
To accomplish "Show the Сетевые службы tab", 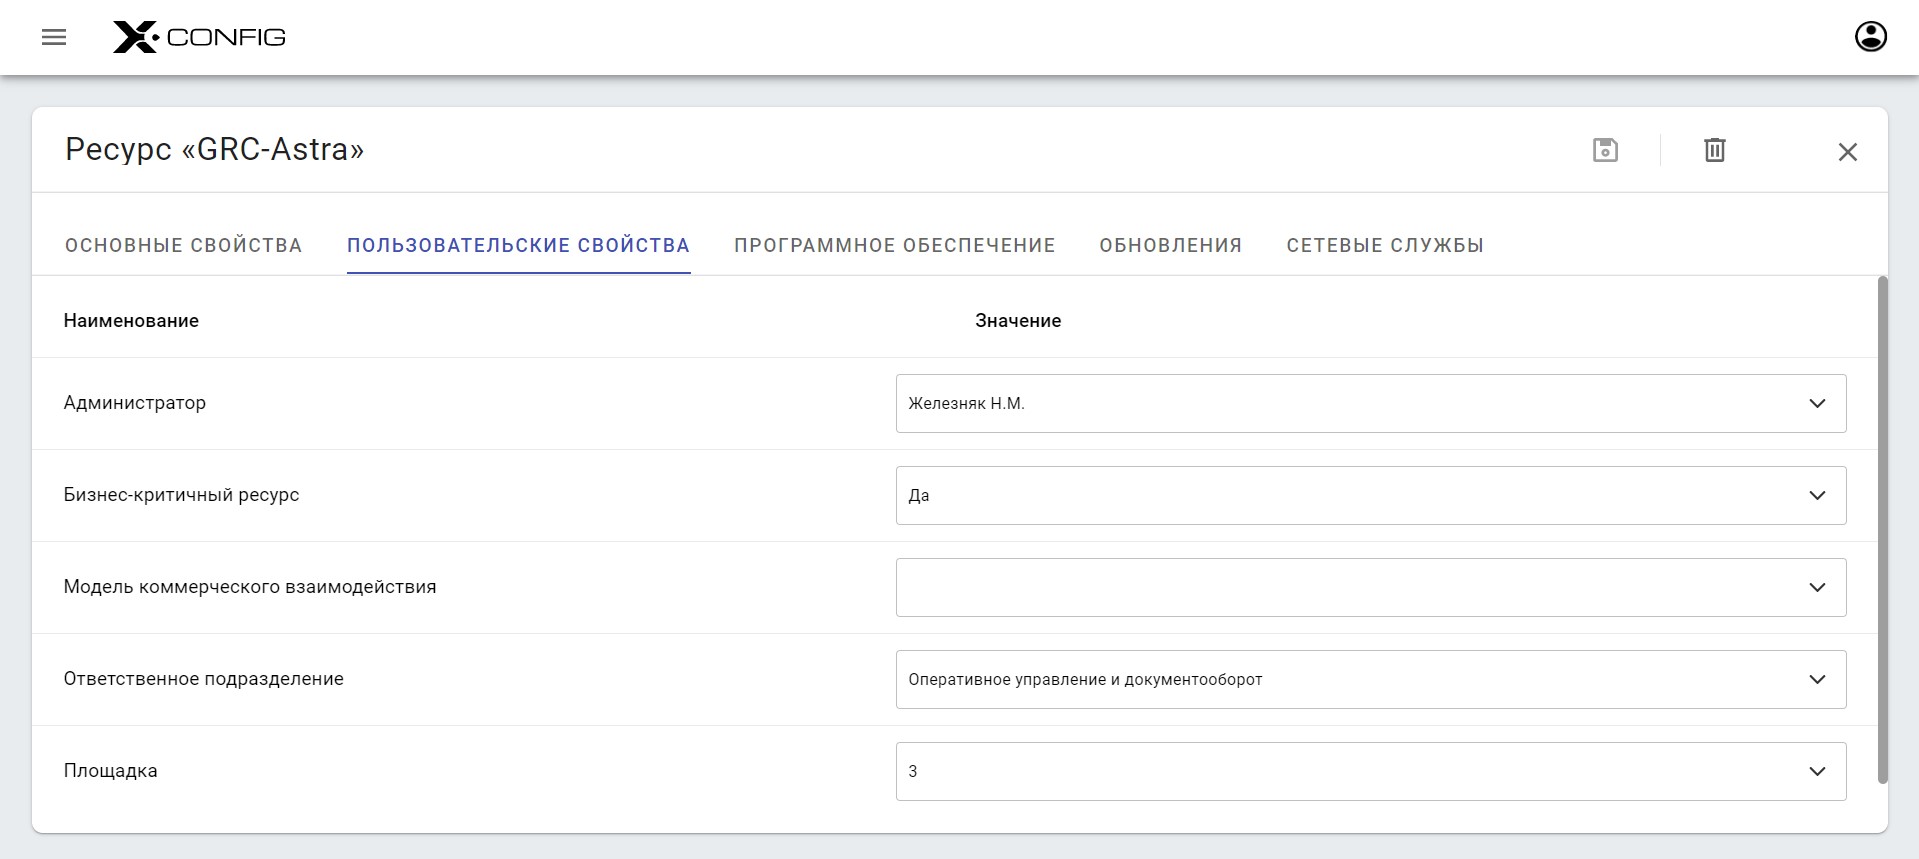I will 1385,246.
